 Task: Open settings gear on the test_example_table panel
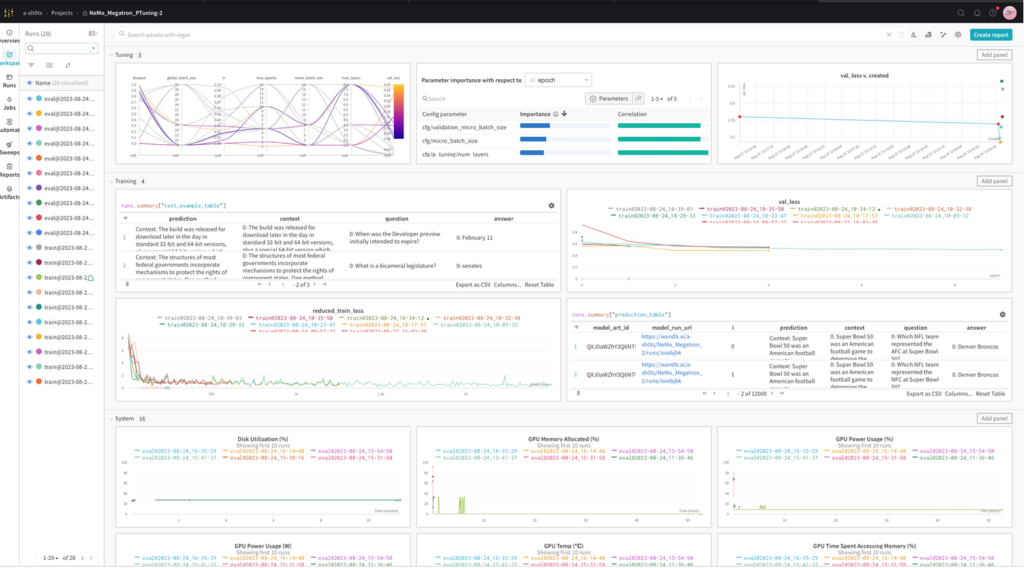click(551, 206)
